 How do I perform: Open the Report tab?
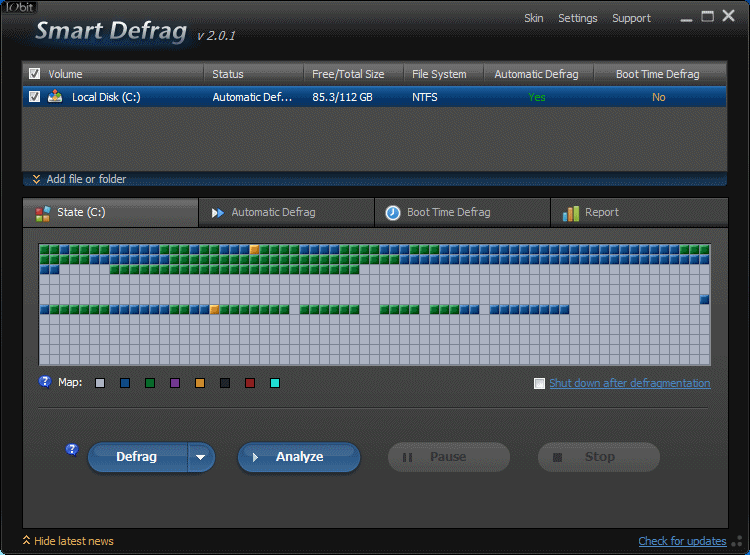(639, 212)
